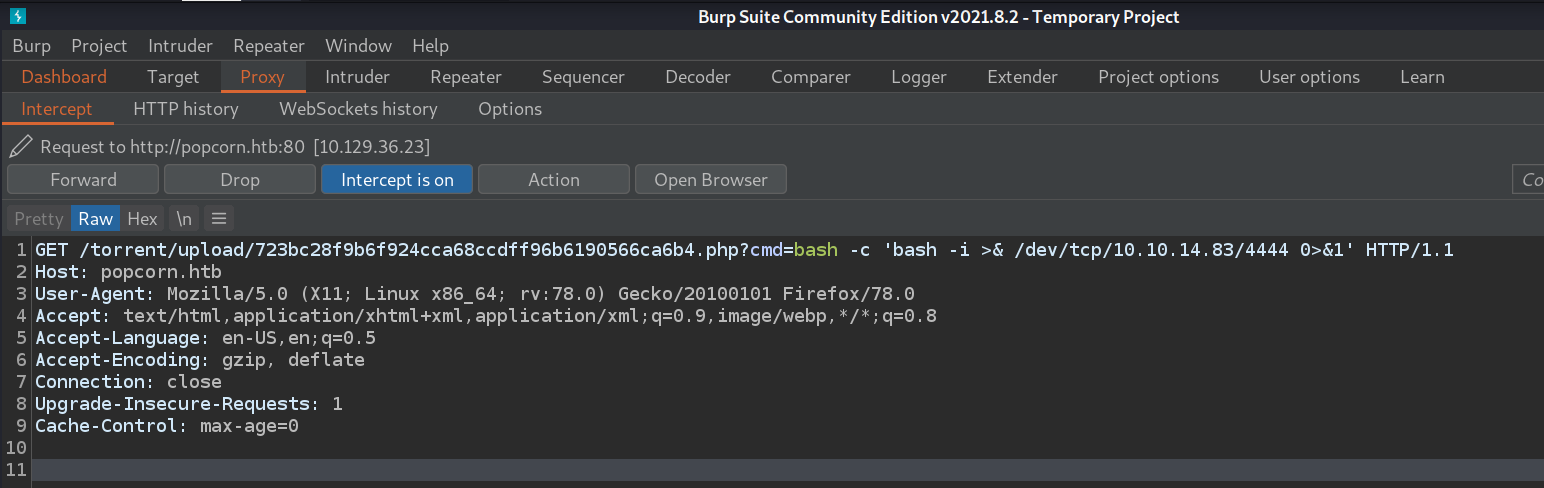Click the Connection: close header line
Viewport: 1544px width, 488px height.
tap(128, 381)
